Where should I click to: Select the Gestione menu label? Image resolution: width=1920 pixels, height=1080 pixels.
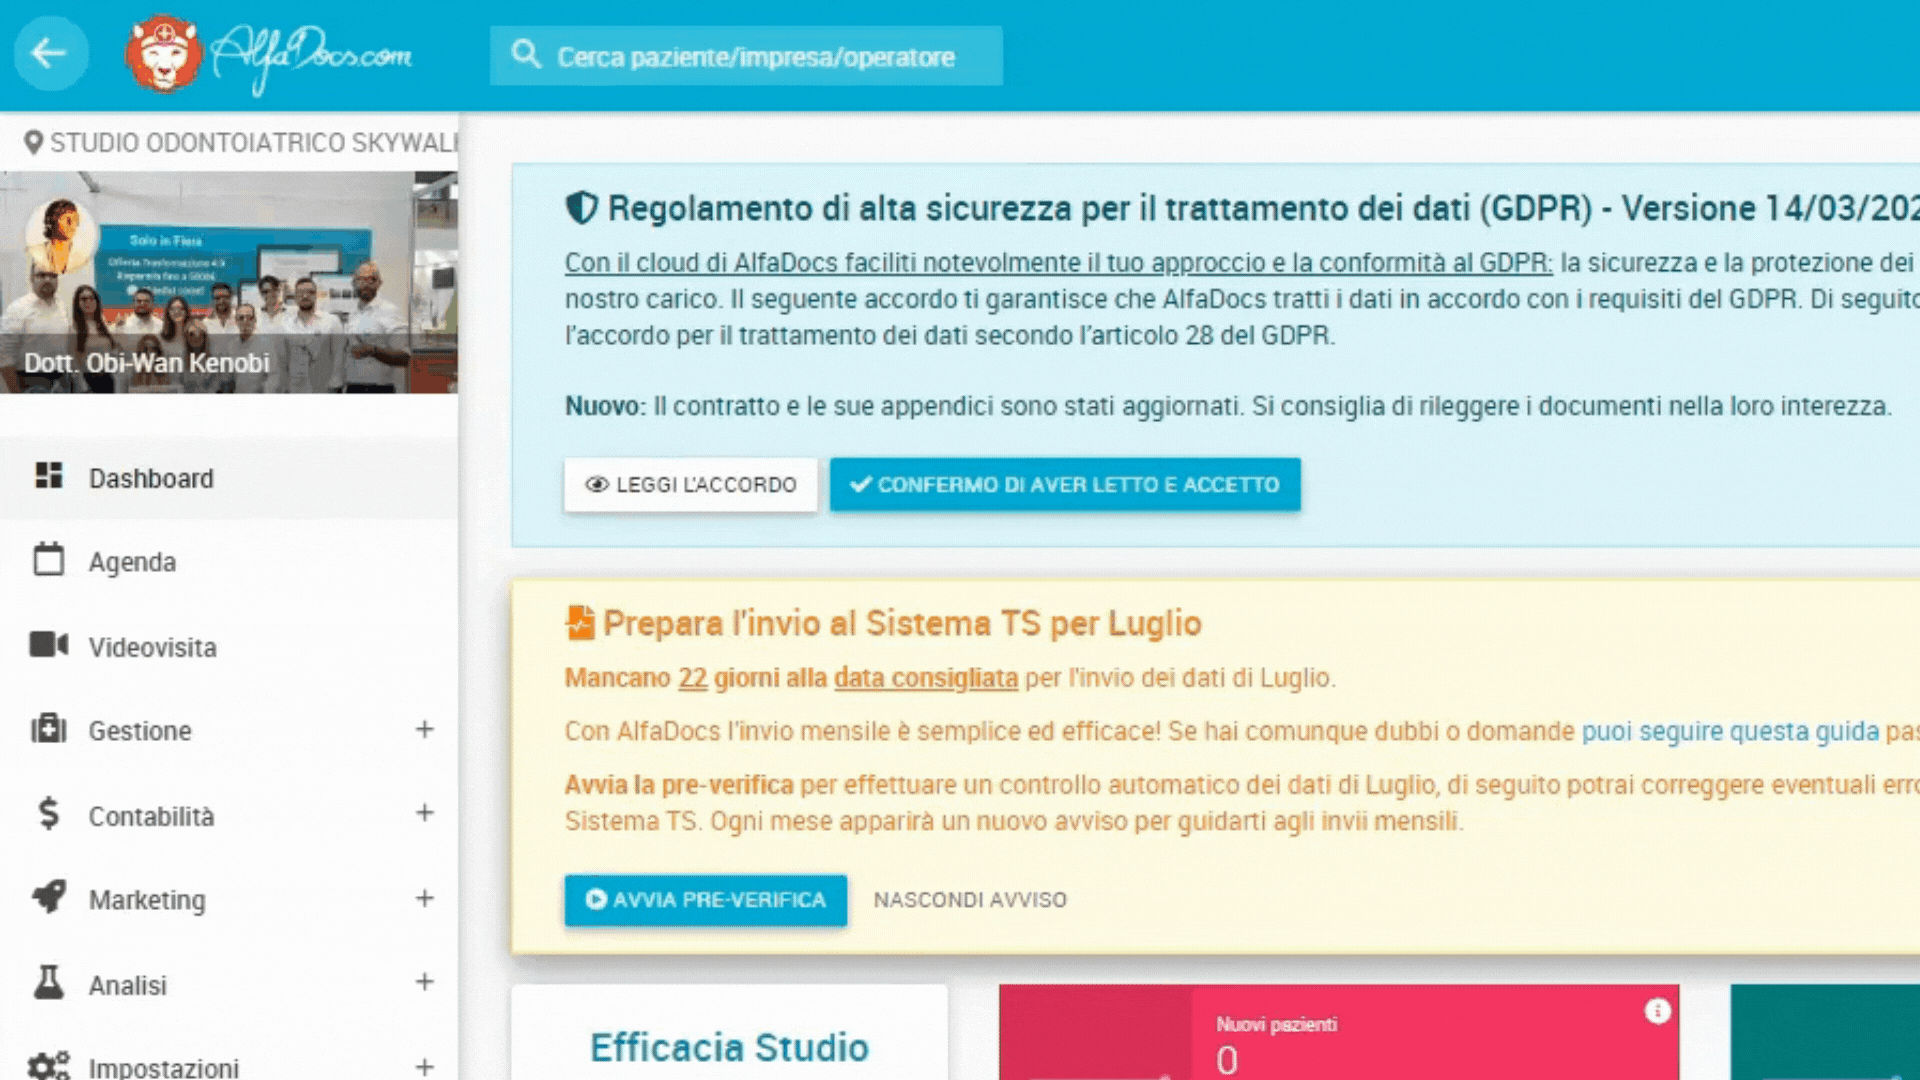140,731
